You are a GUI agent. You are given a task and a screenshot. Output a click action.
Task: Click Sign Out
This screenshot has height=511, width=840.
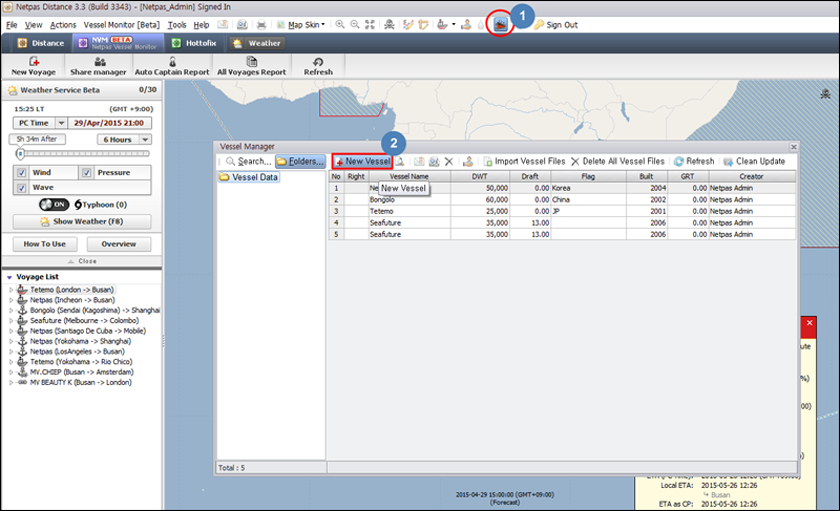tap(556, 25)
